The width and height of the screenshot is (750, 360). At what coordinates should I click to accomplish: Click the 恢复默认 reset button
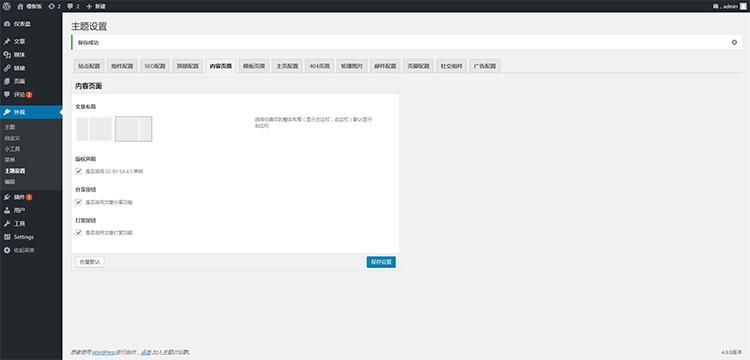coord(90,262)
